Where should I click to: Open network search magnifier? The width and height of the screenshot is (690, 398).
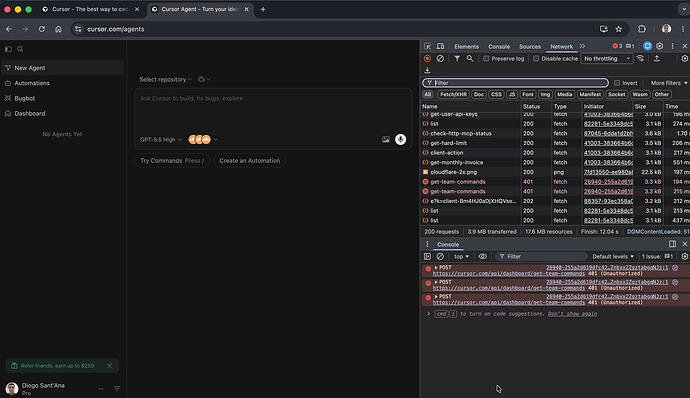(x=470, y=59)
